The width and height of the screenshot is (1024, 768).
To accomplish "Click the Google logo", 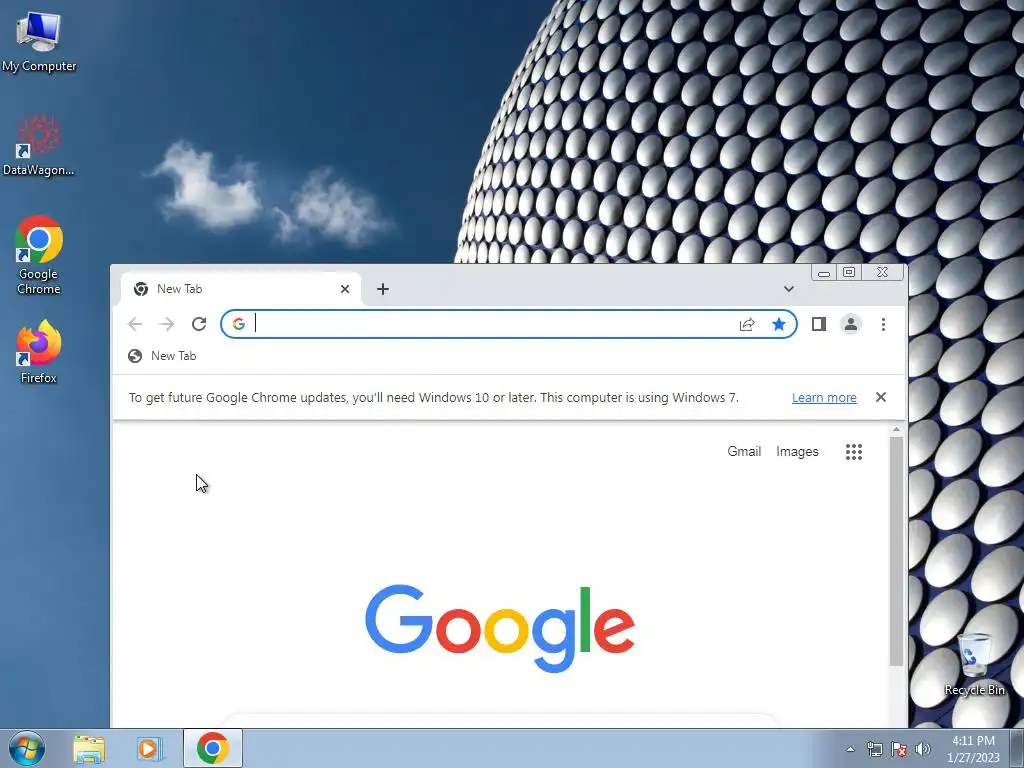I will tap(500, 628).
